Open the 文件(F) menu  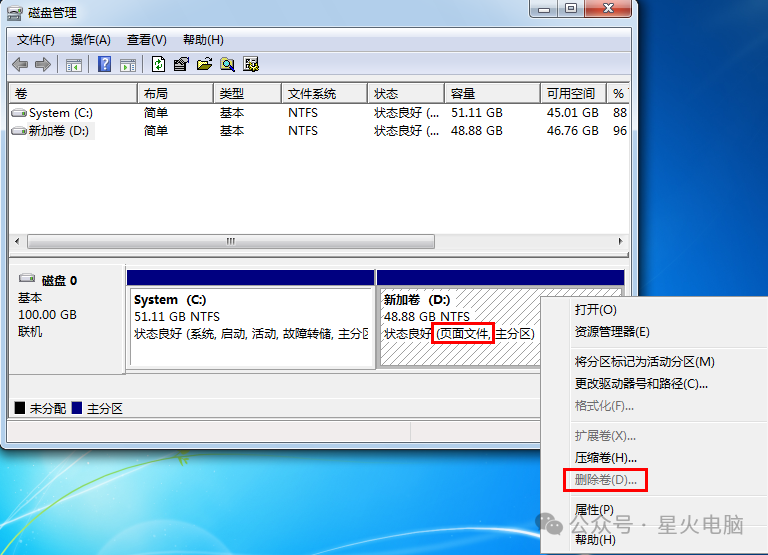[x=36, y=40]
